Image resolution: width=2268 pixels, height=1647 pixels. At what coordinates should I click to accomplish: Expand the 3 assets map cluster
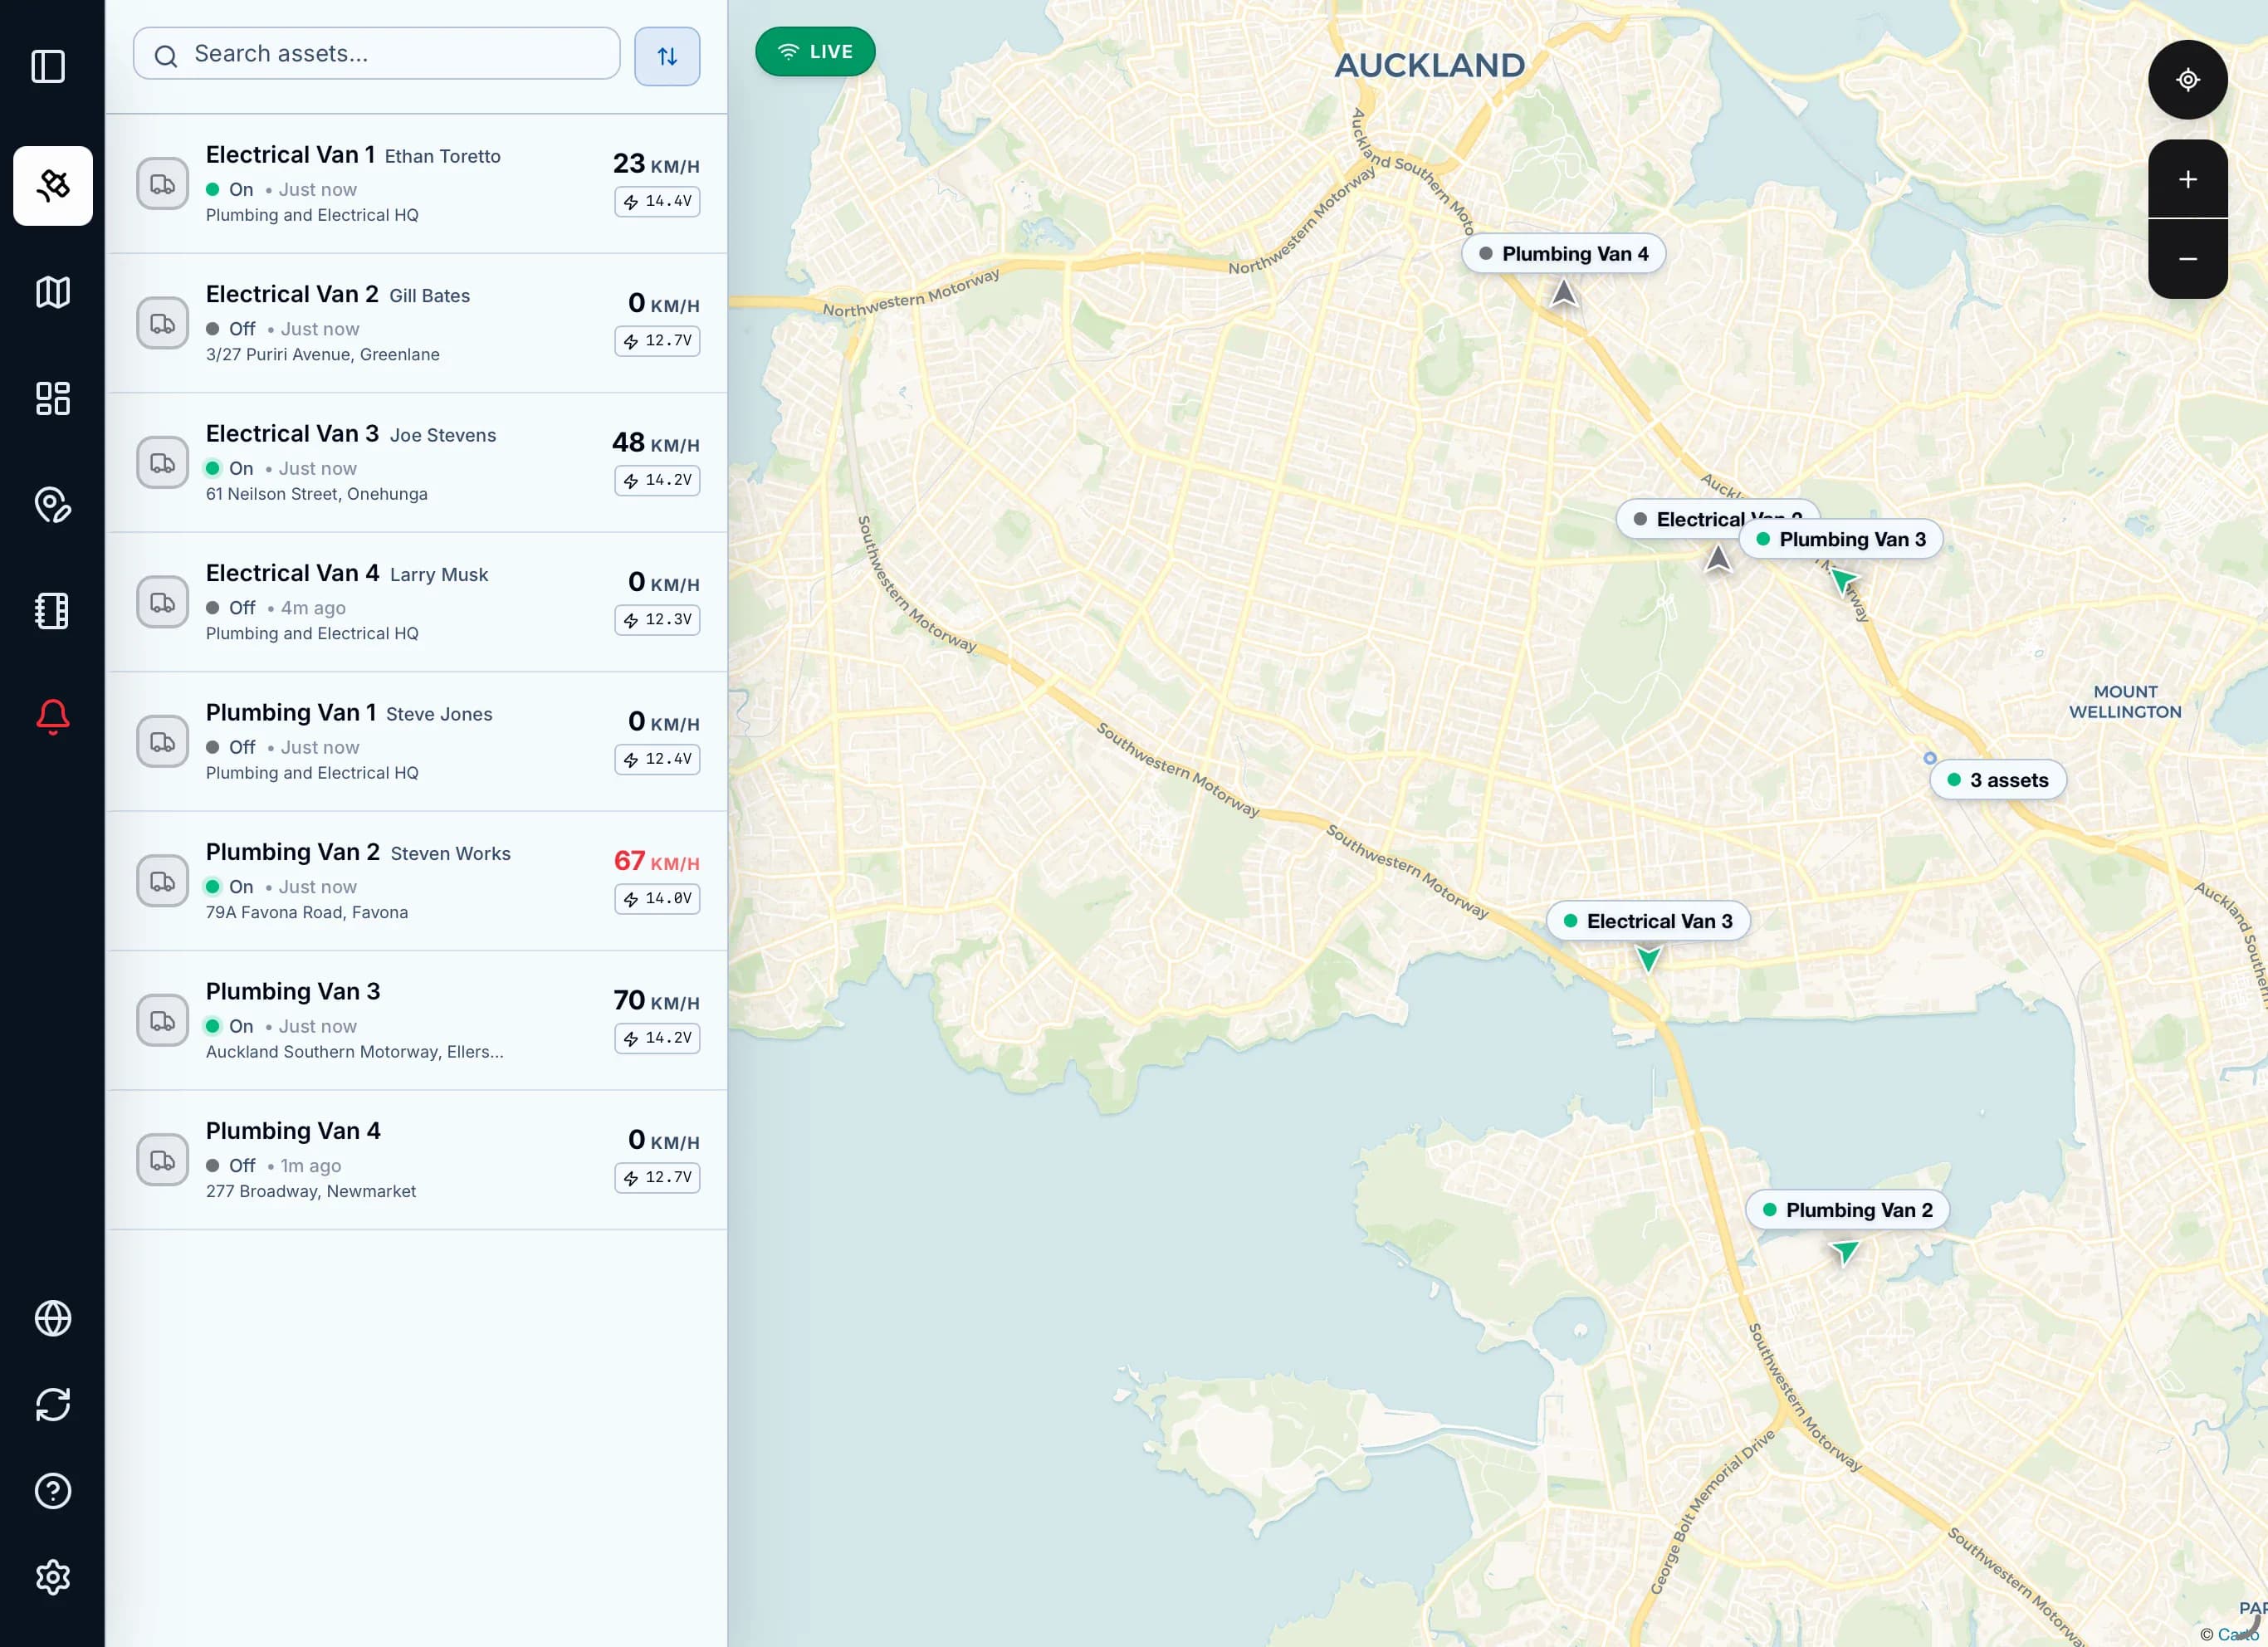pyautogui.click(x=1998, y=780)
